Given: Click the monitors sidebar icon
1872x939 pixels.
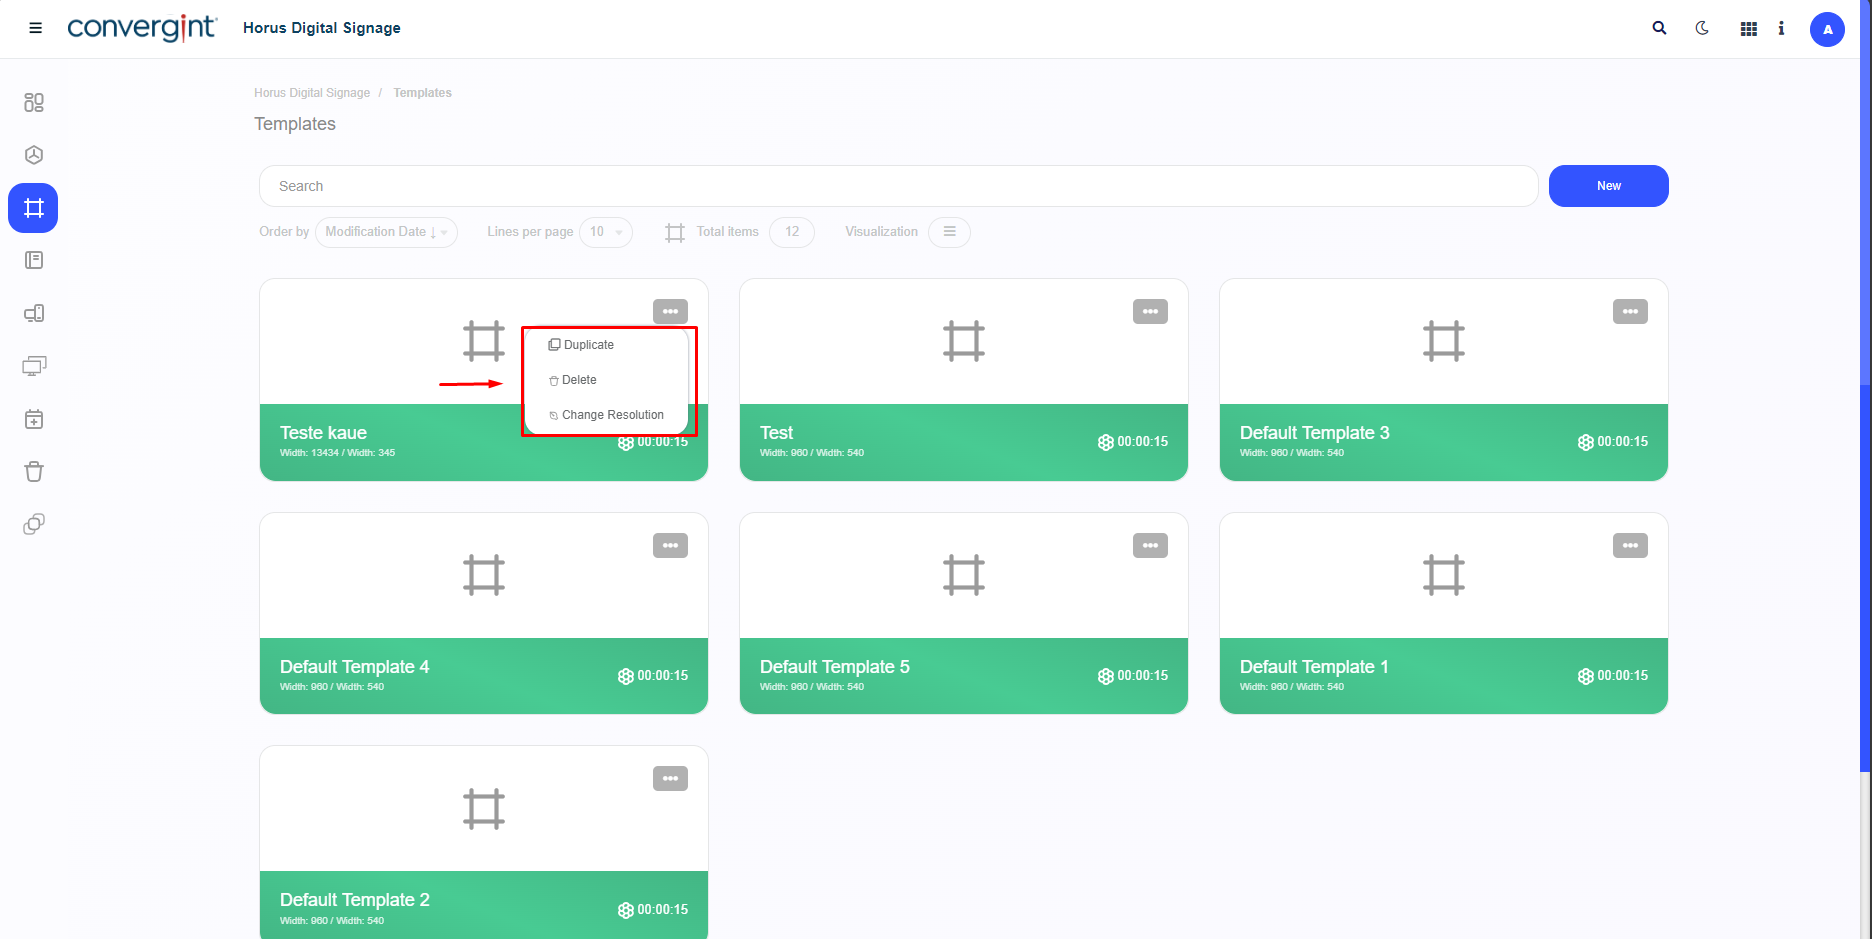Looking at the screenshot, I should 34,366.
